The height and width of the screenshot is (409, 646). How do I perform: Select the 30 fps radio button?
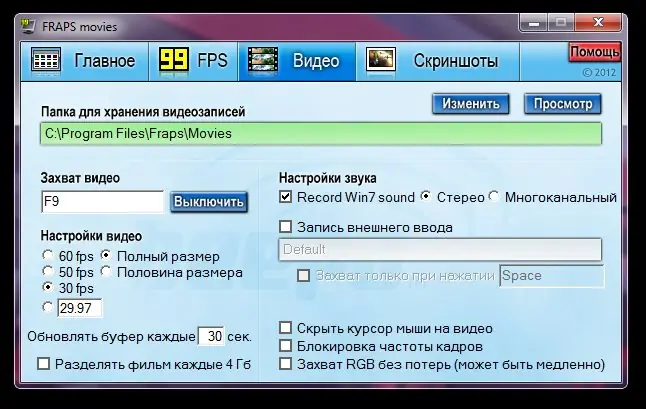click(48, 287)
